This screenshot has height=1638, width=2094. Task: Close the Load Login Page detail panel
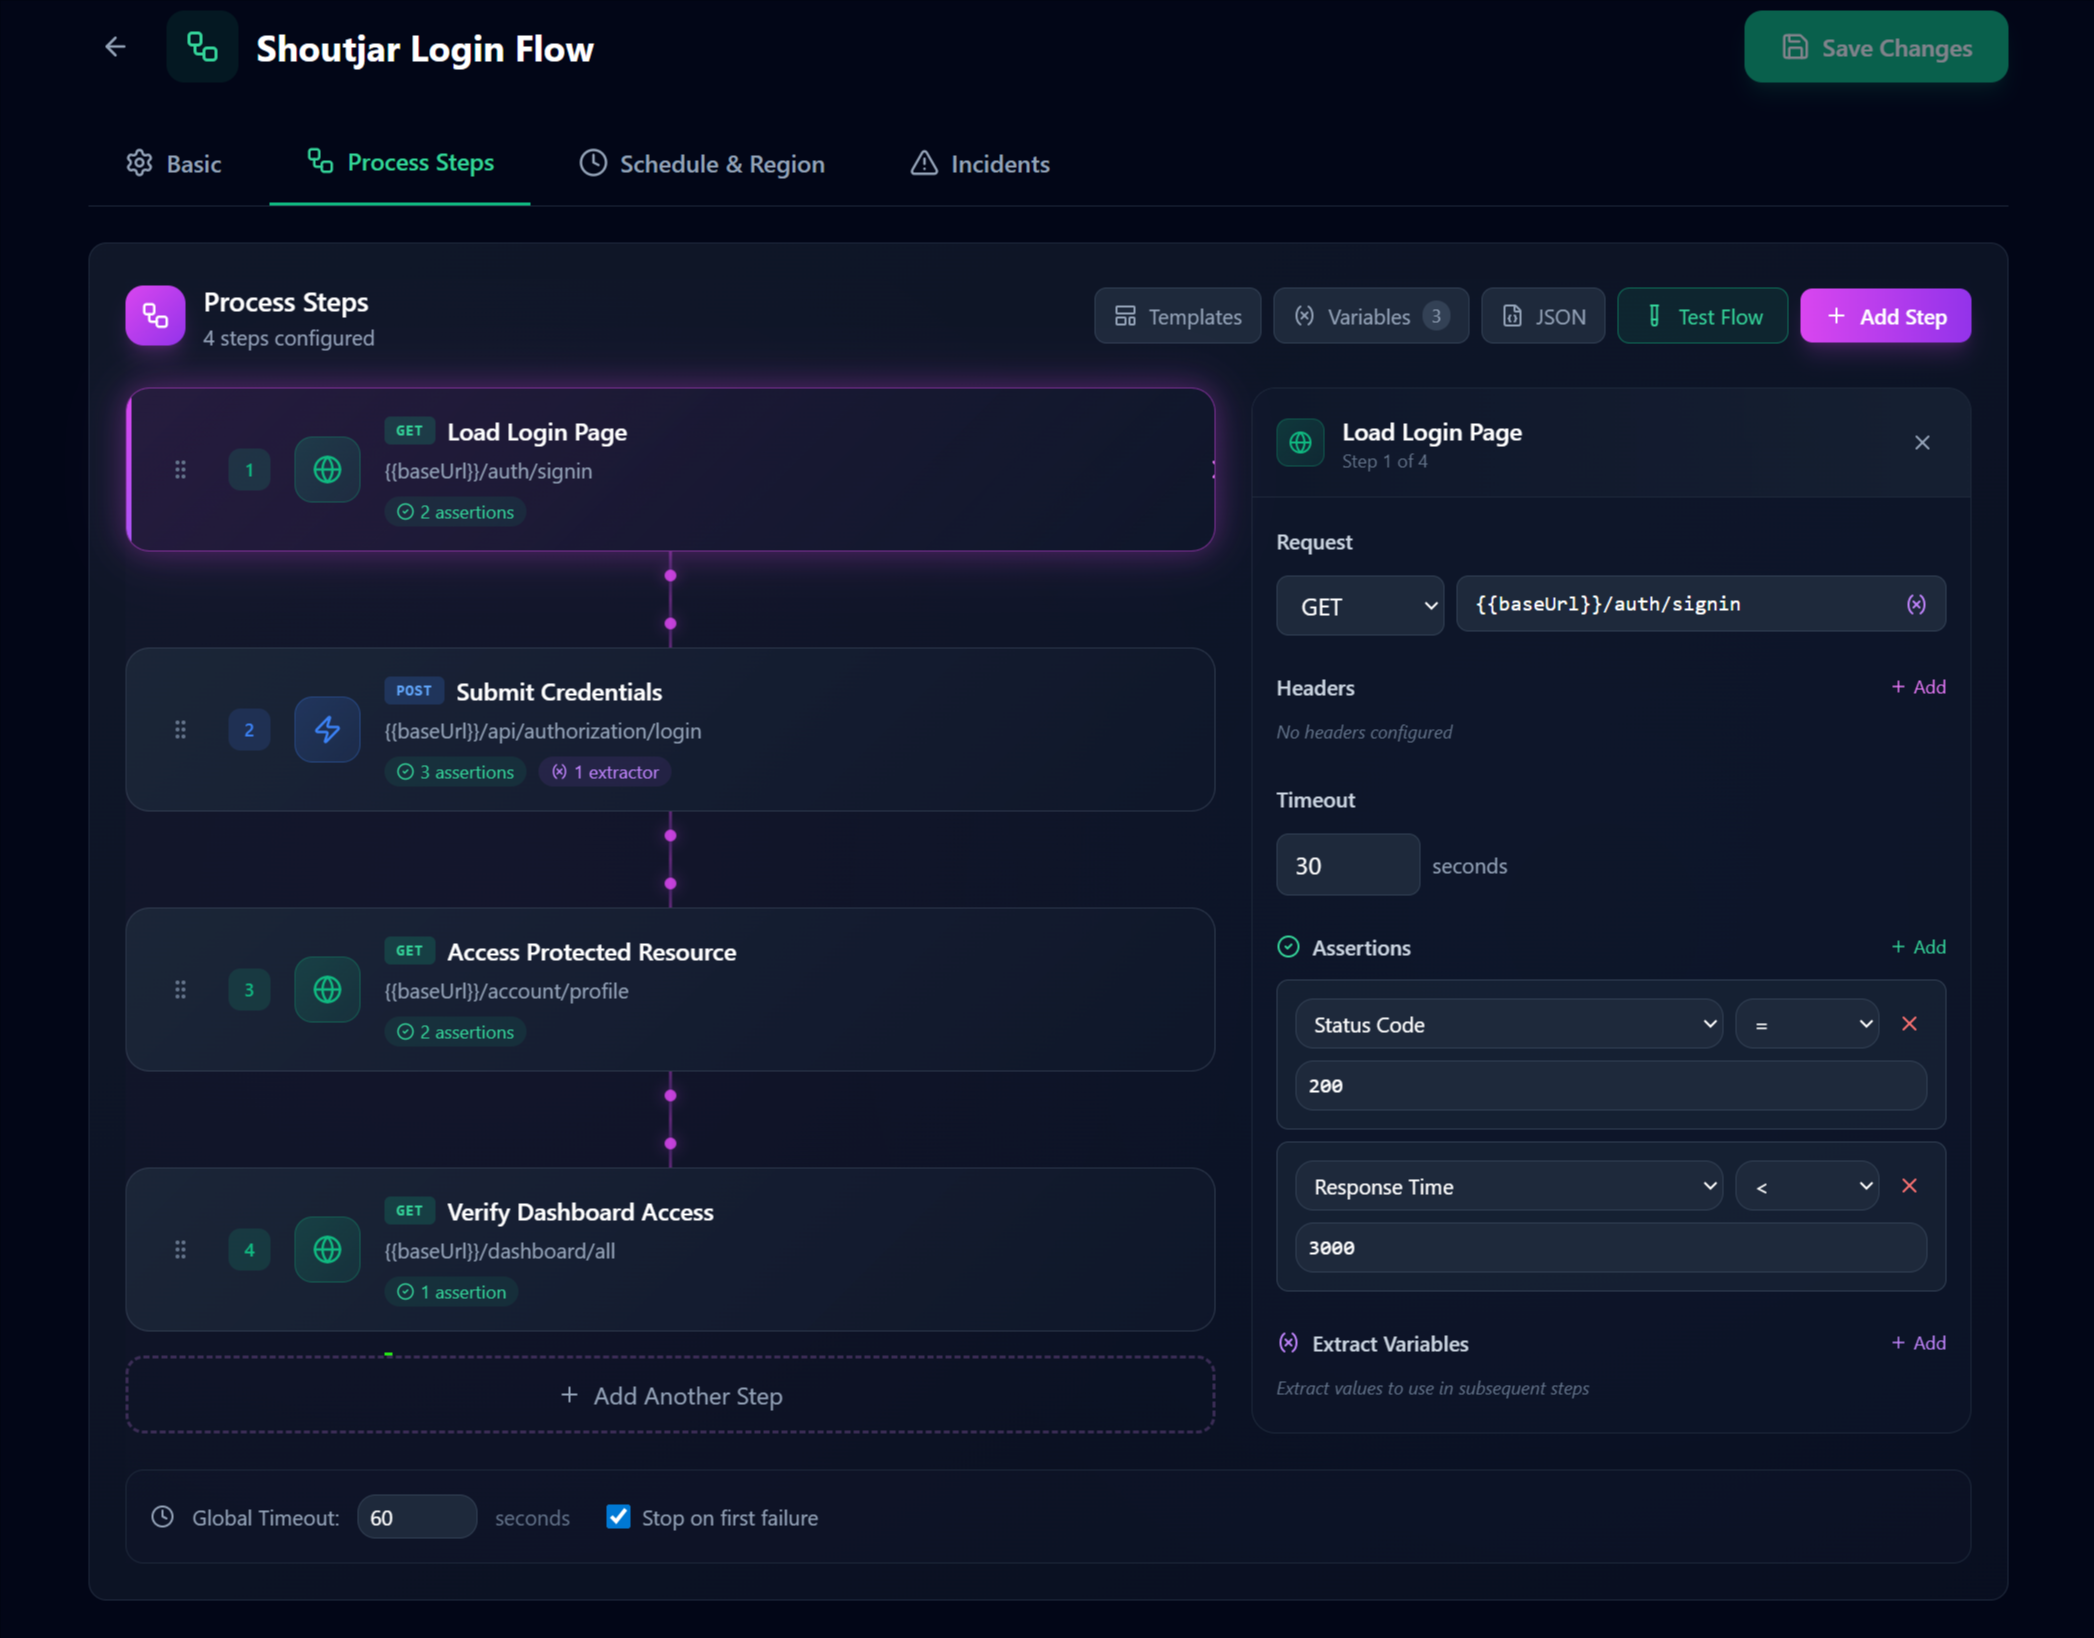pos(1921,443)
